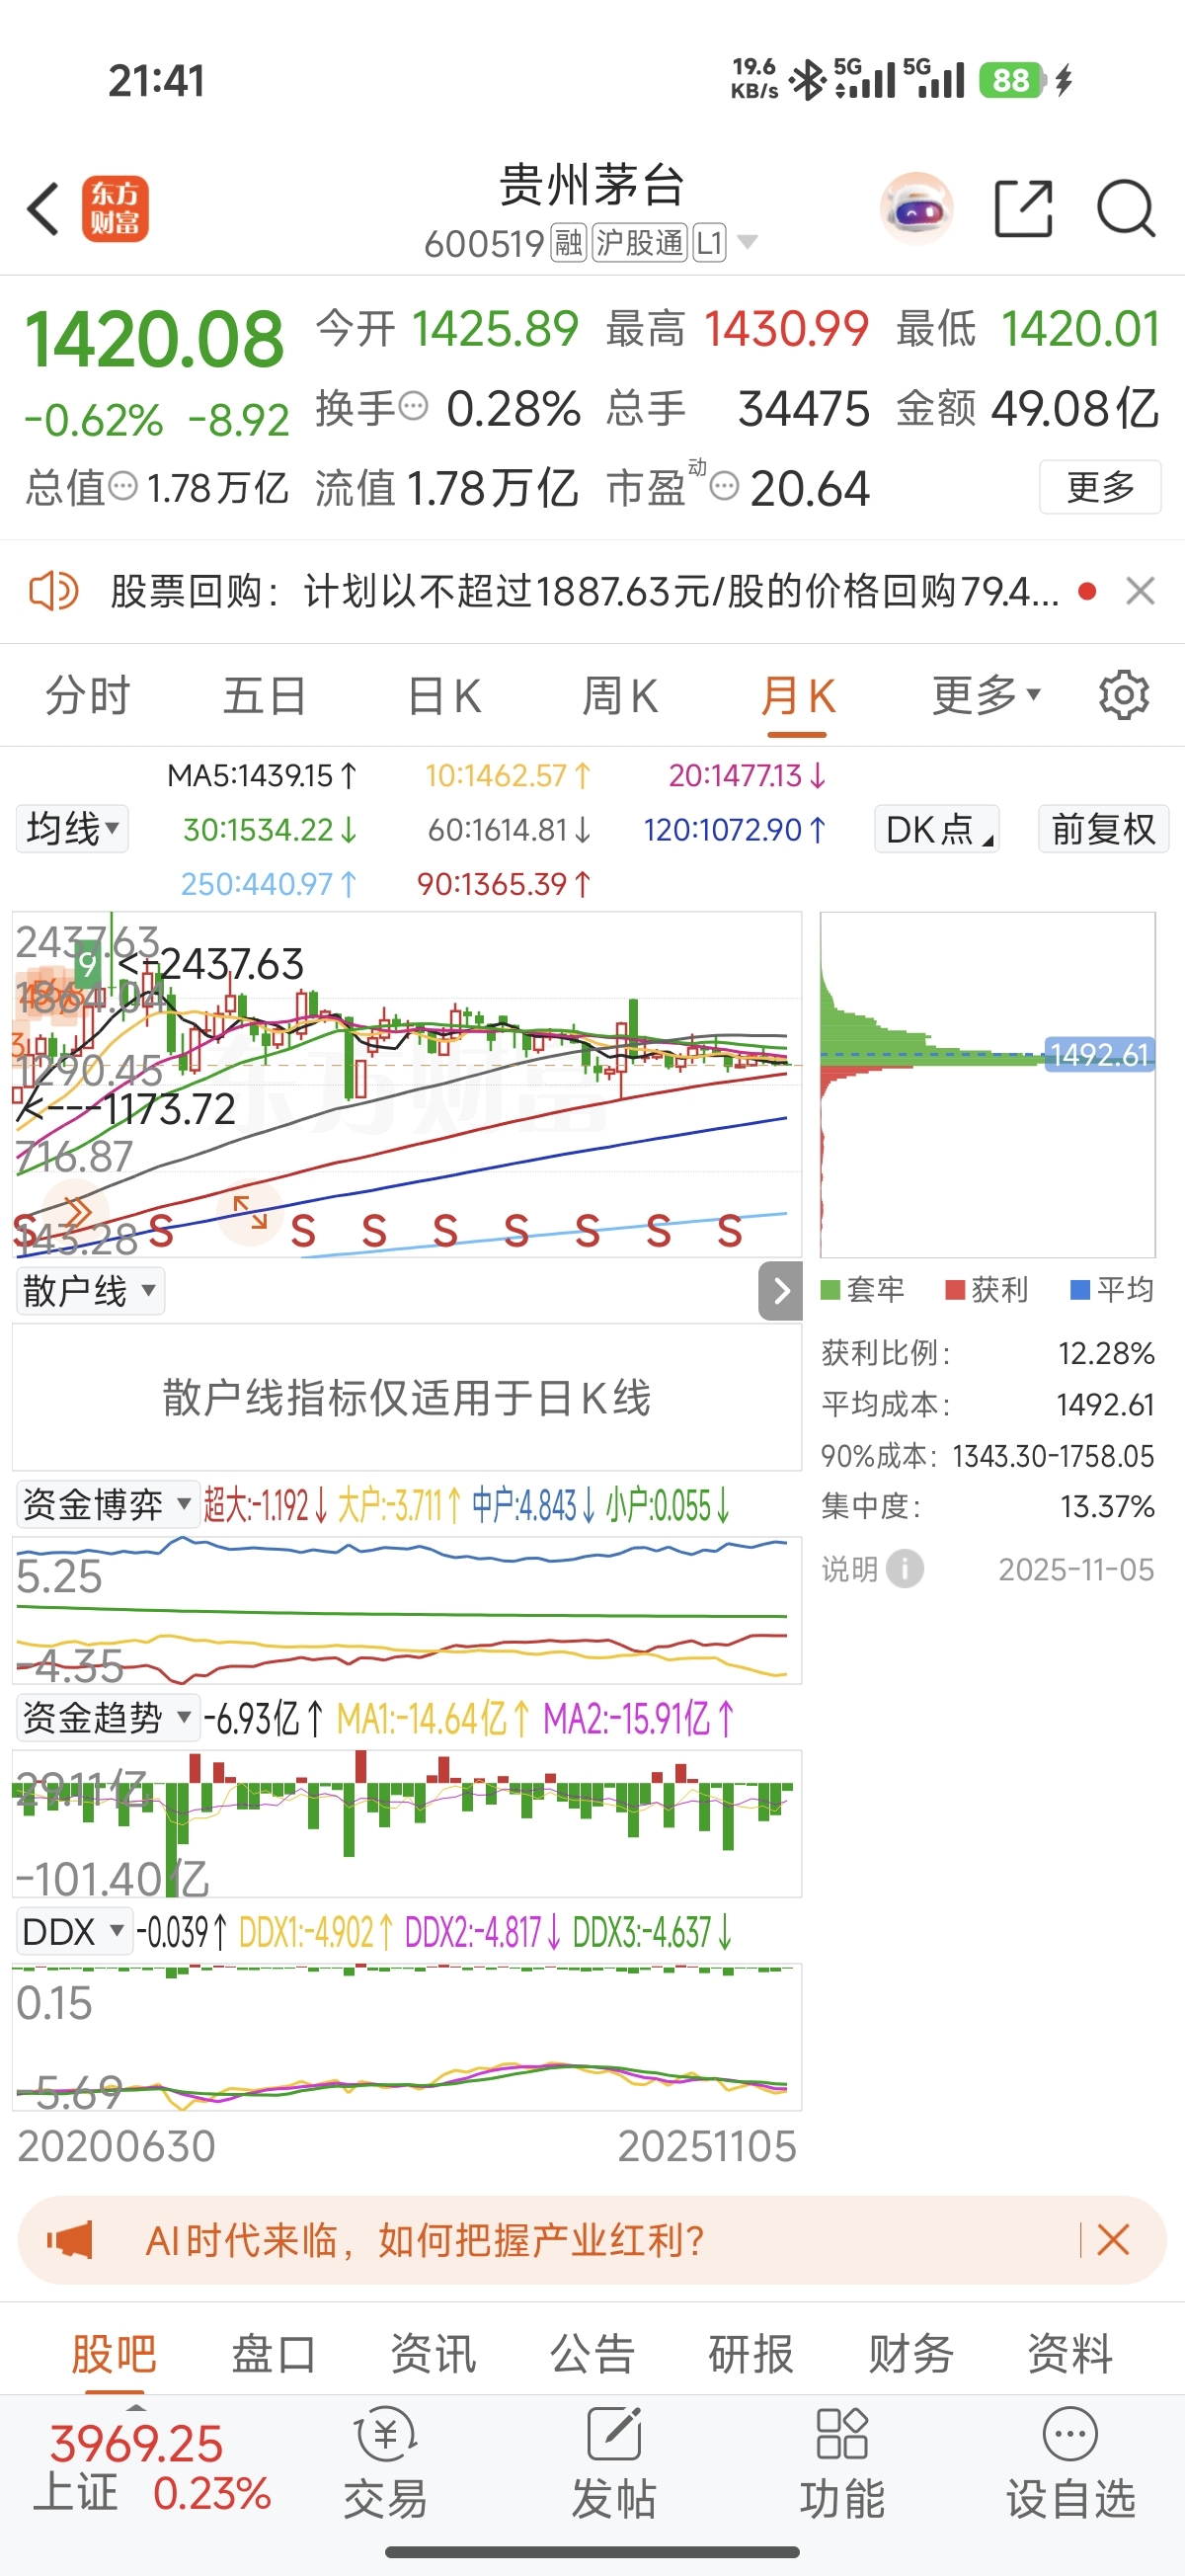The image size is (1185, 2576).
Task: Open the 均线 indicator dropdown
Action: [x=72, y=829]
